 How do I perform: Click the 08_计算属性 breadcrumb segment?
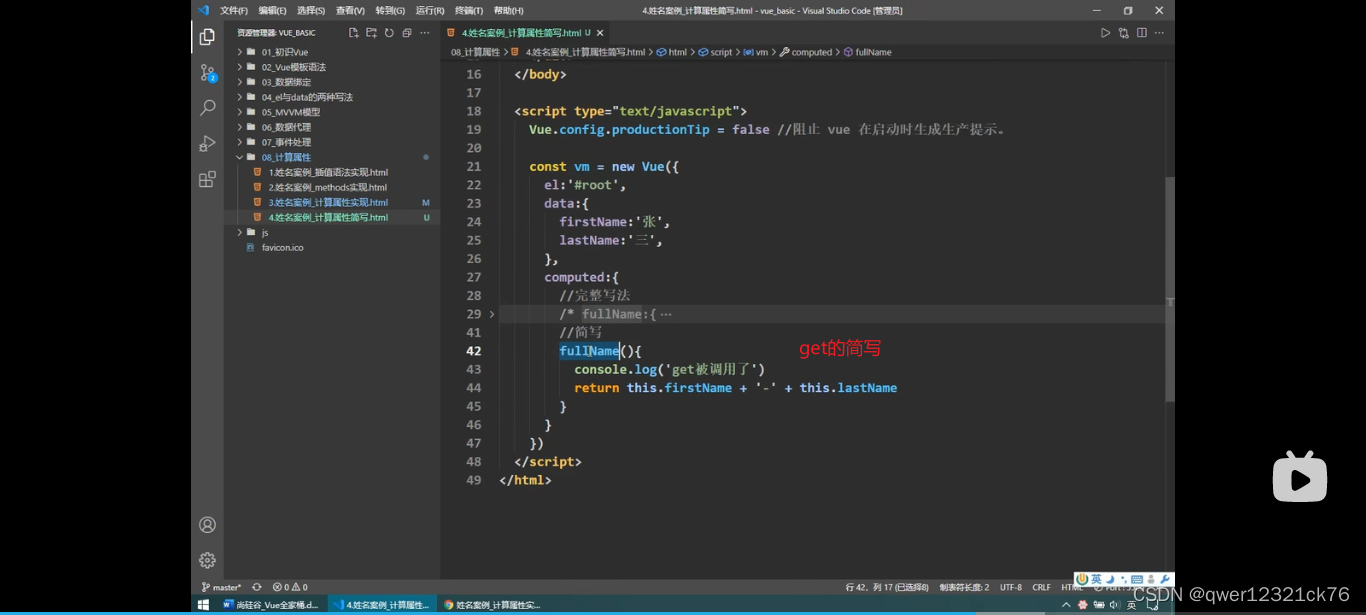pos(475,52)
